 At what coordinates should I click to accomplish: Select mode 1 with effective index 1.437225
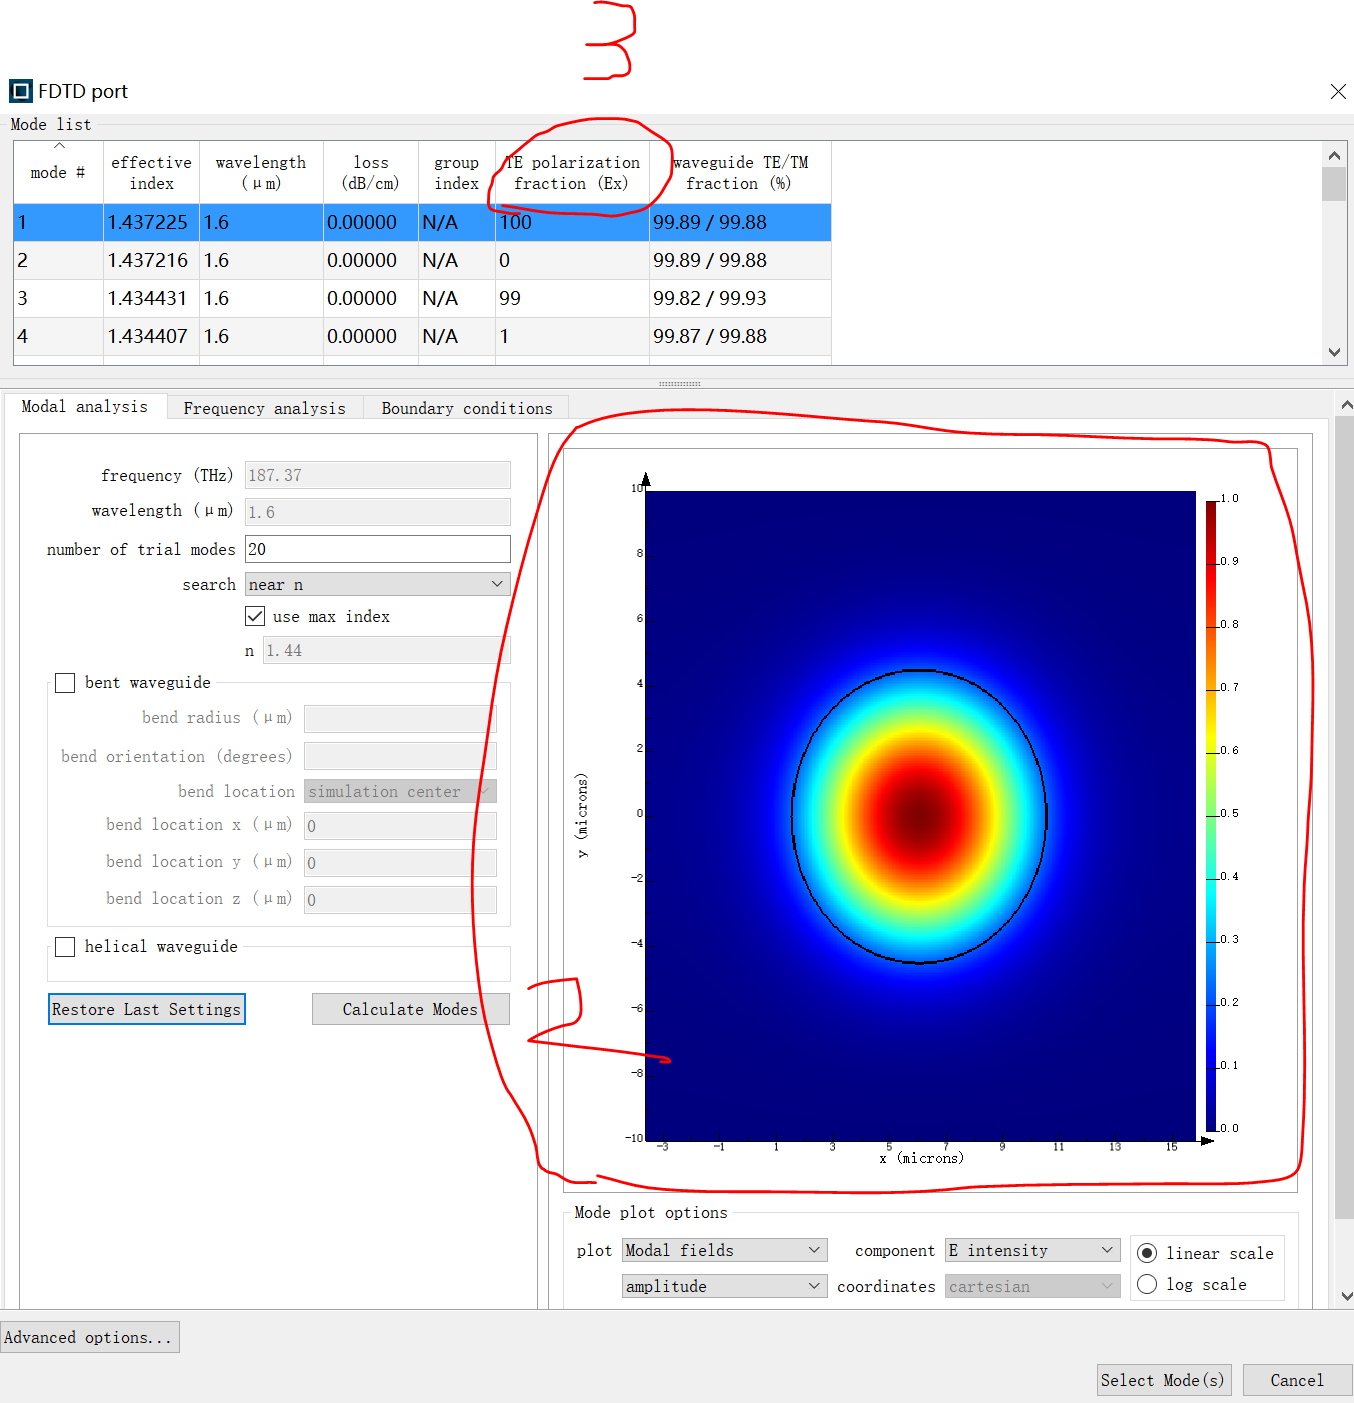point(422,222)
